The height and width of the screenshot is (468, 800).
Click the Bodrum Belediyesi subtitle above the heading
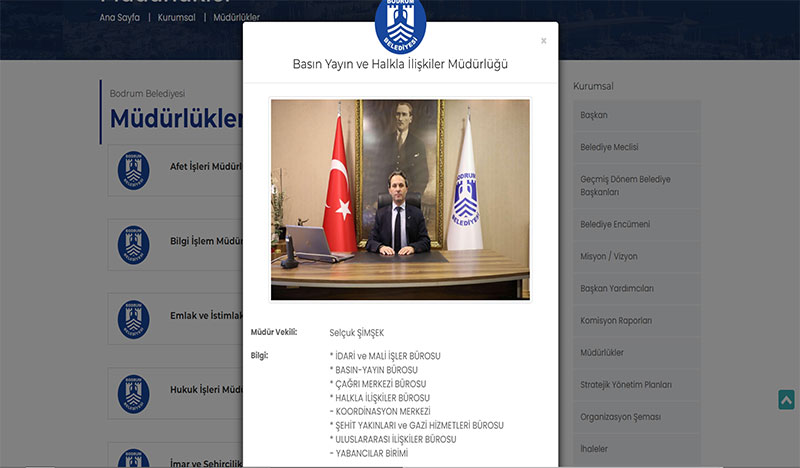click(147, 94)
